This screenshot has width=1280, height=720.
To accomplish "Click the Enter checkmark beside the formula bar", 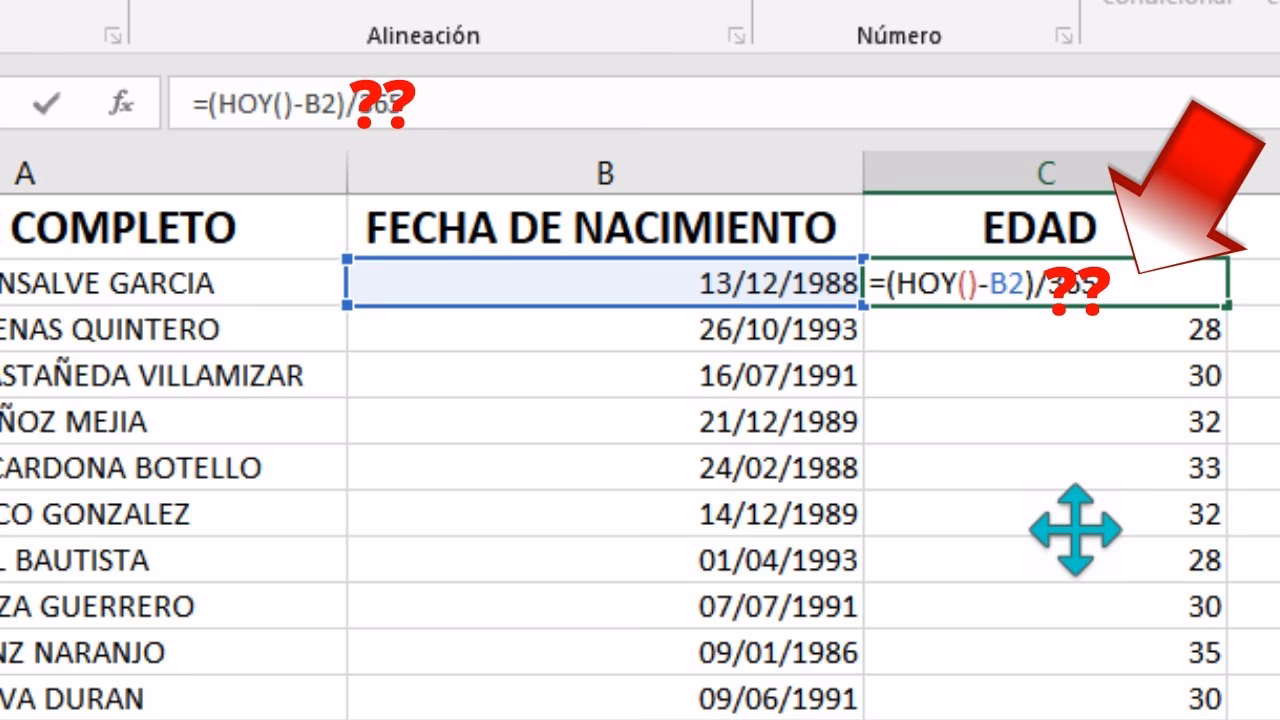I will coord(45,102).
